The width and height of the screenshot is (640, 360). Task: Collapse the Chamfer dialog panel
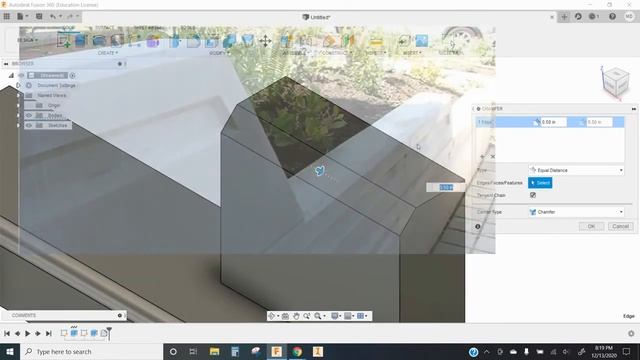click(x=633, y=109)
